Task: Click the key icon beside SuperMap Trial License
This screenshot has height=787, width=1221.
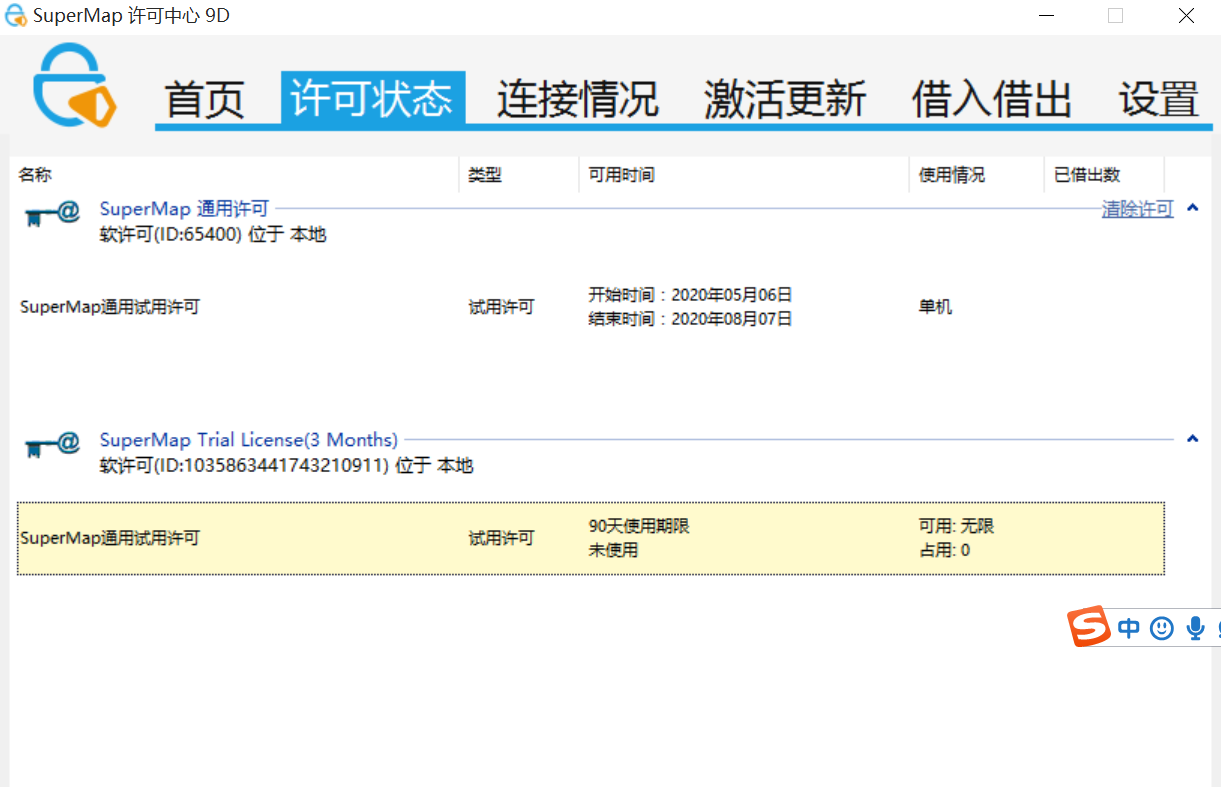Action: [x=53, y=445]
